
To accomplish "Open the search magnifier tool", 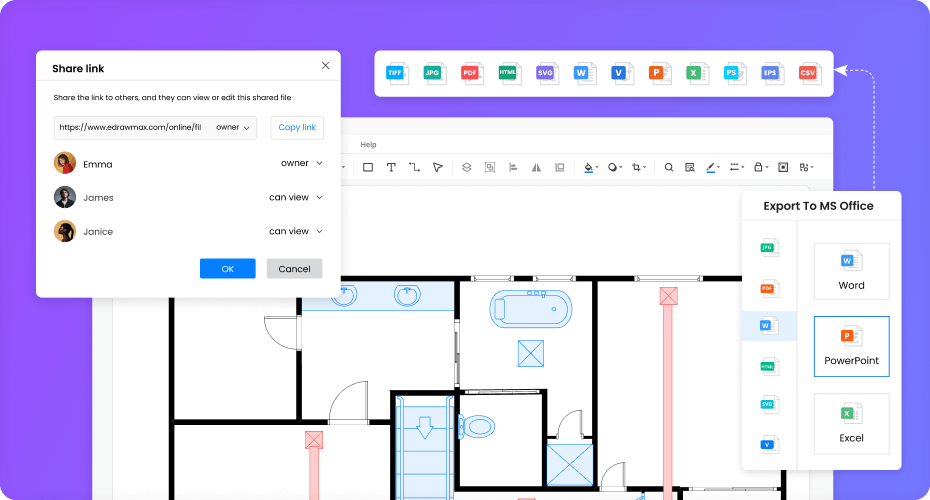I will tap(668, 167).
